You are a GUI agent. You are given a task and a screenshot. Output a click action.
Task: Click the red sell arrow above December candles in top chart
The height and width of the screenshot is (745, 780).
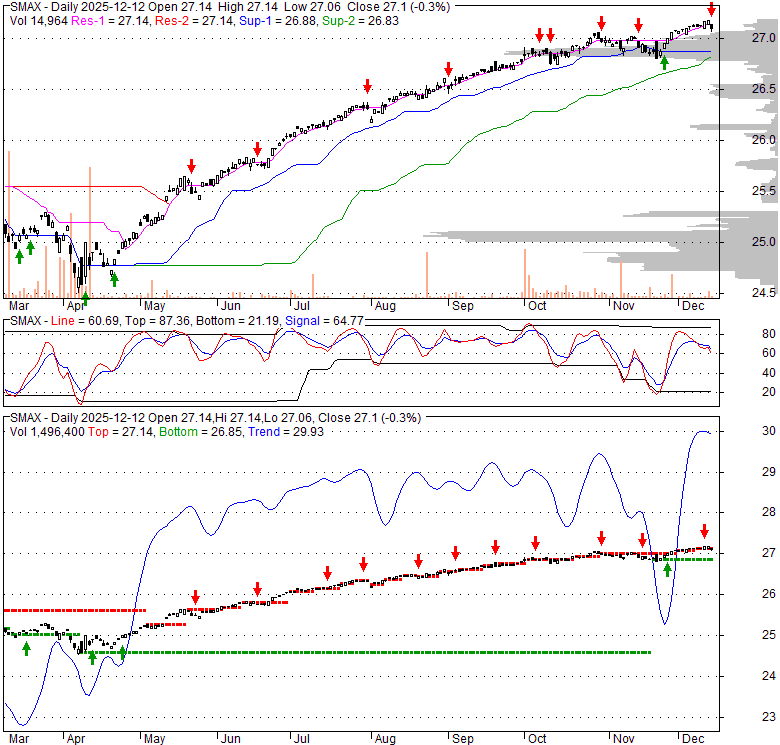click(711, 9)
